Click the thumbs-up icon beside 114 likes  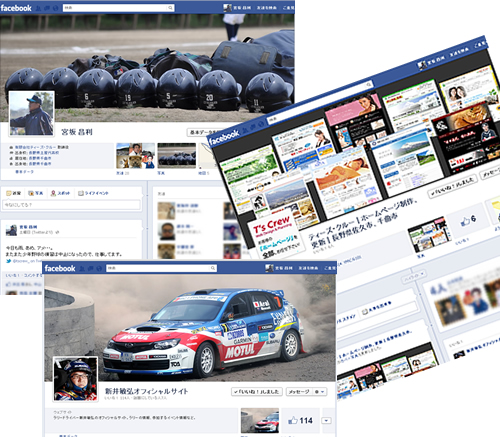[x=293, y=420]
